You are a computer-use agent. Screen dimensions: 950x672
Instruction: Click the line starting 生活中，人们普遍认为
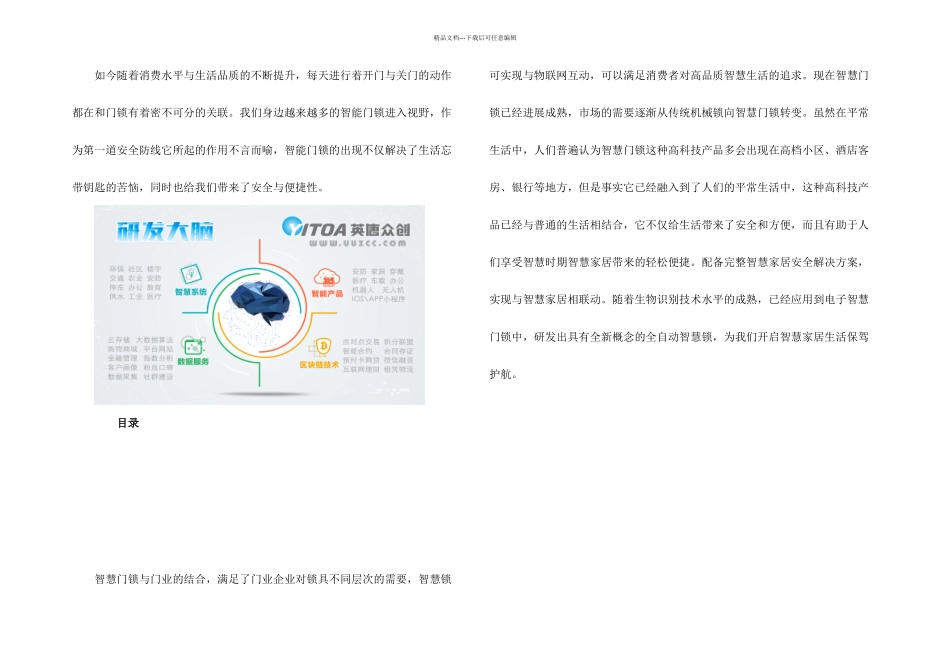[x=679, y=150]
